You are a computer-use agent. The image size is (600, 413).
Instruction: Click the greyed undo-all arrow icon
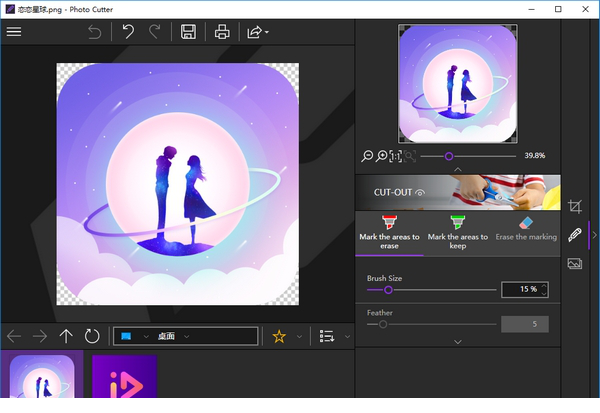click(95, 32)
